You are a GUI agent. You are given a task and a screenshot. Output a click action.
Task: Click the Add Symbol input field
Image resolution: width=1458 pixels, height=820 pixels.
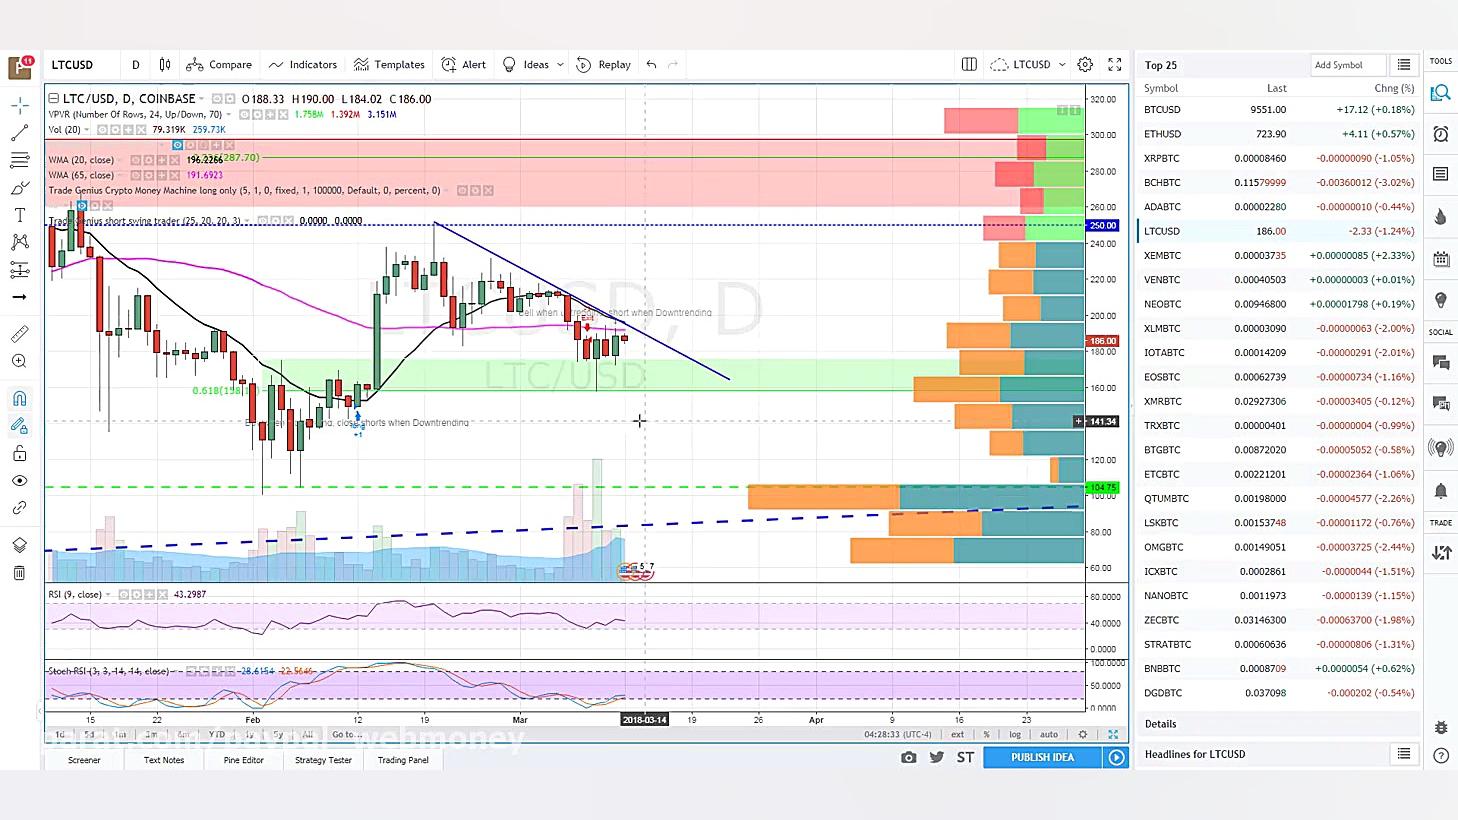(x=1347, y=65)
